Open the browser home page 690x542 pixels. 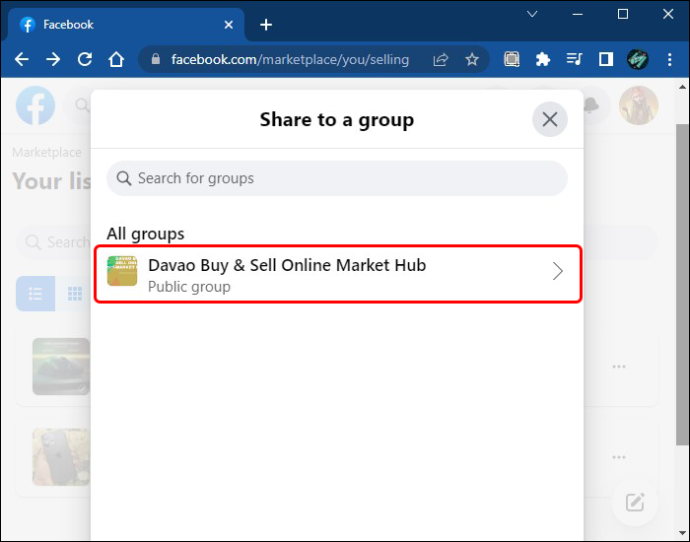coord(116,59)
